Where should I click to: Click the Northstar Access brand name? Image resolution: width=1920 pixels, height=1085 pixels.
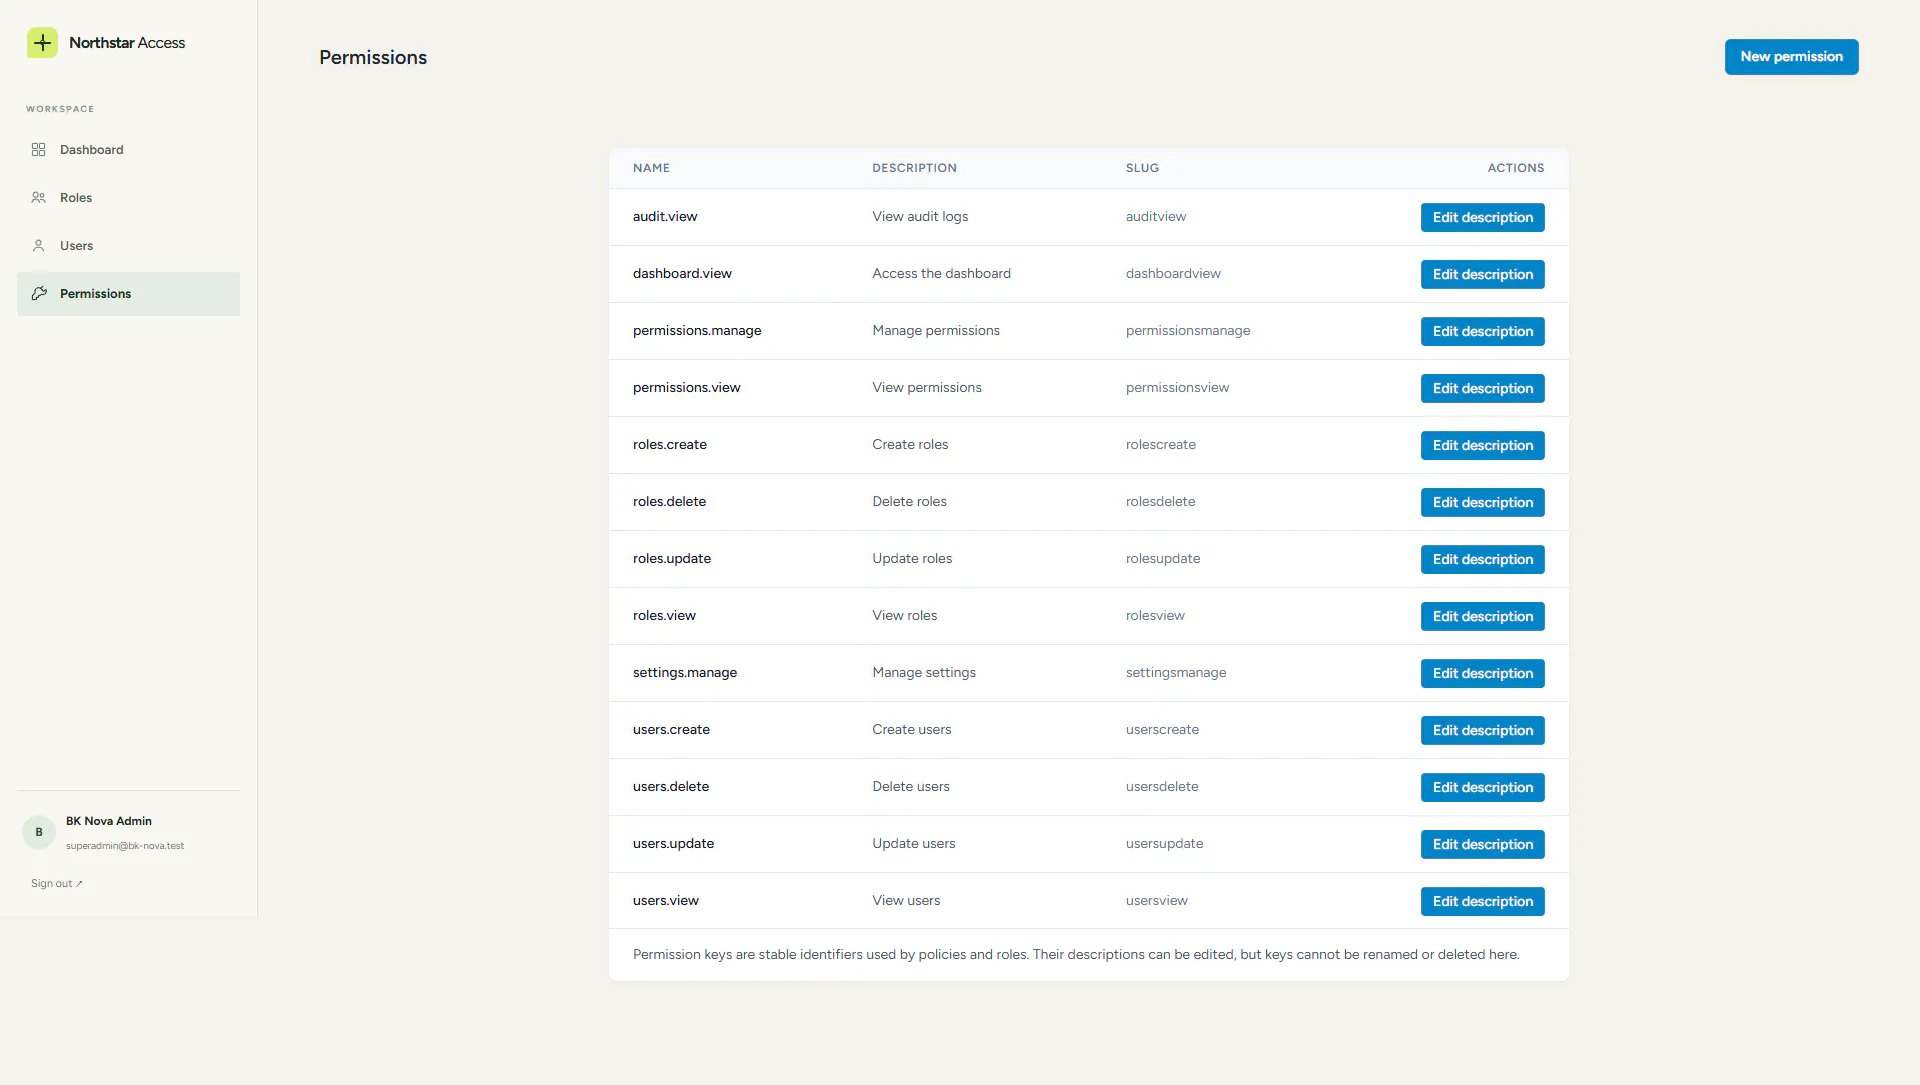127,43
